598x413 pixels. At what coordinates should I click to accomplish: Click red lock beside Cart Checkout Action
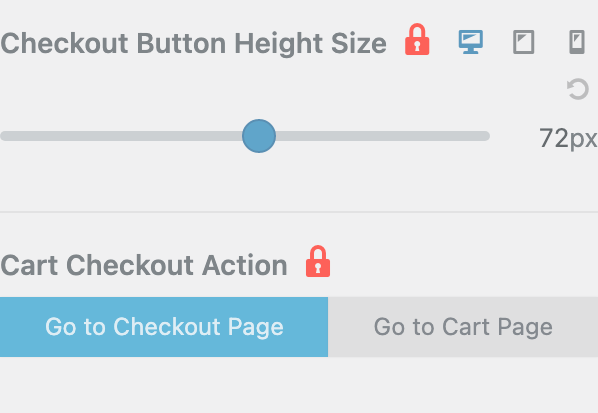pos(318,261)
